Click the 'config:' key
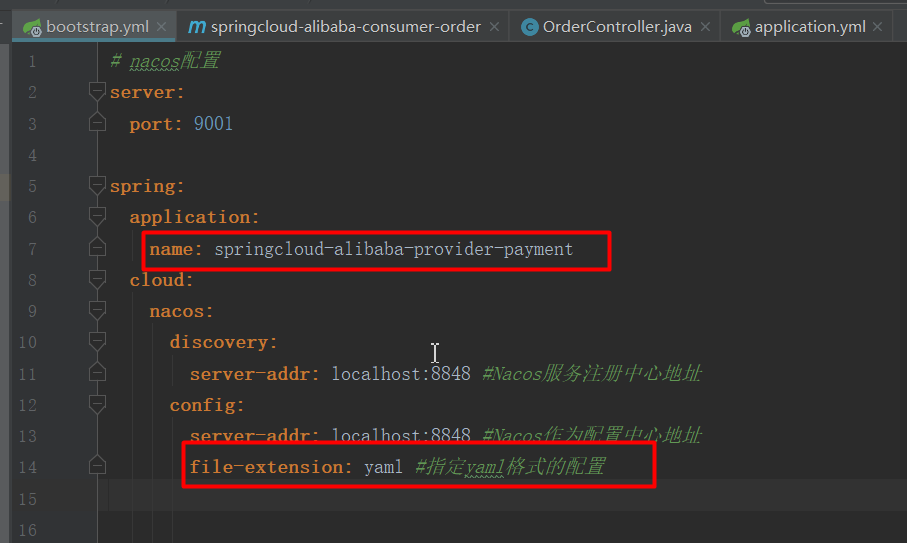 (207, 405)
